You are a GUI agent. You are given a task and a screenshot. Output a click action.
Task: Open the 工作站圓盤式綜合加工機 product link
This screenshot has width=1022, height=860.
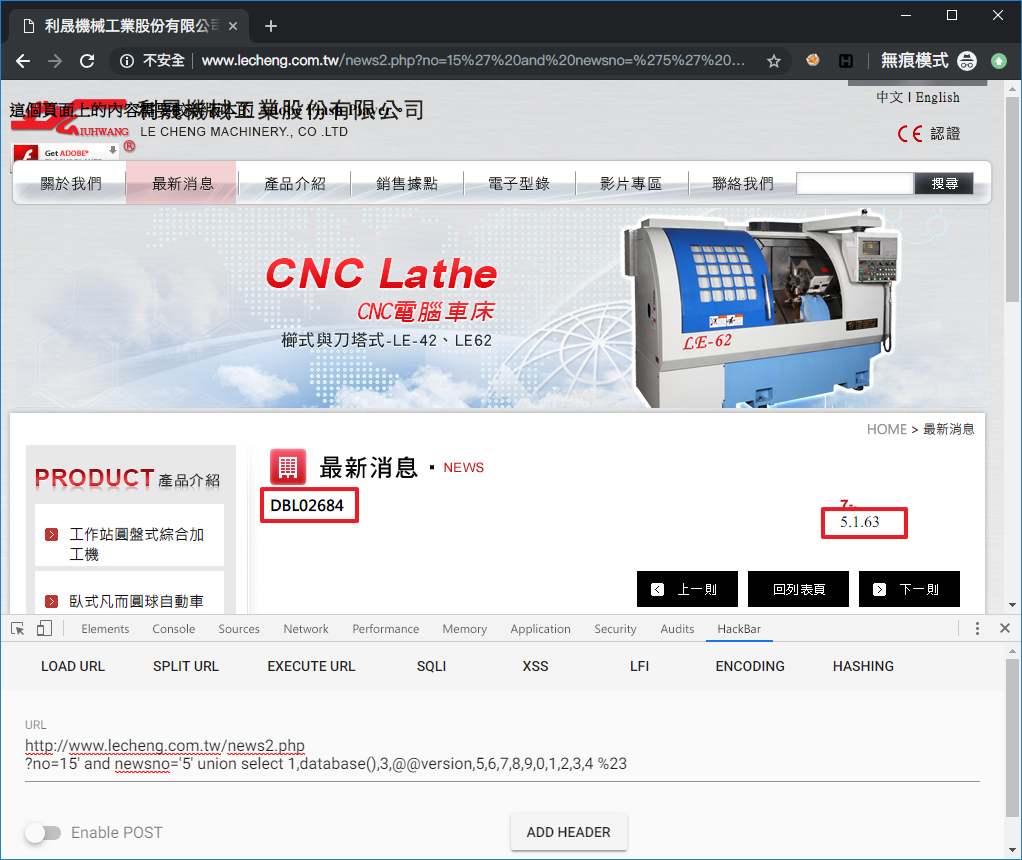pyautogui.click(x=137, y=544)
